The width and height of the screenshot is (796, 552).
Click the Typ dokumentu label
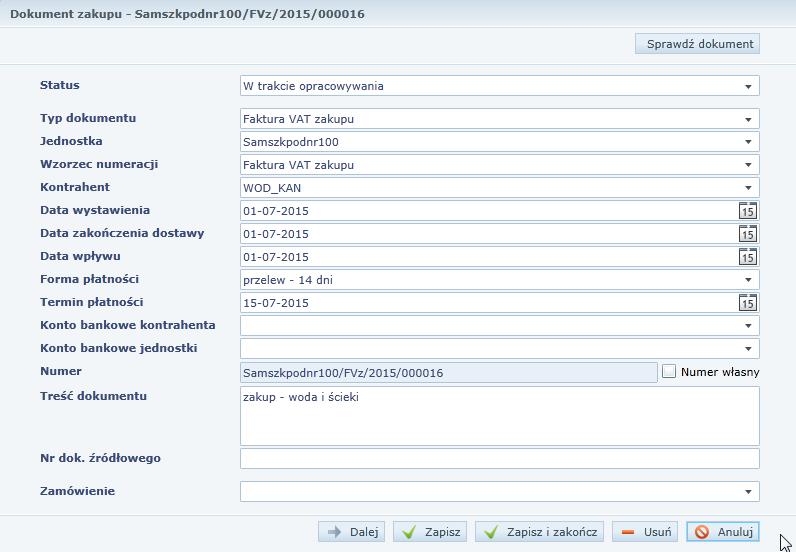click(88, 118)
